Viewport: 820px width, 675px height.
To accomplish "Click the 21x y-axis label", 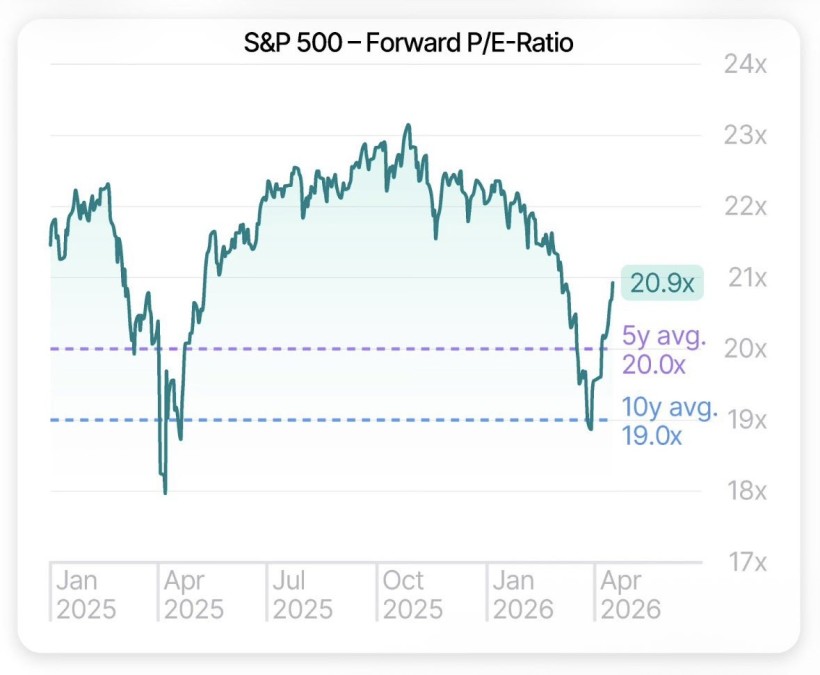I will 745,278.
